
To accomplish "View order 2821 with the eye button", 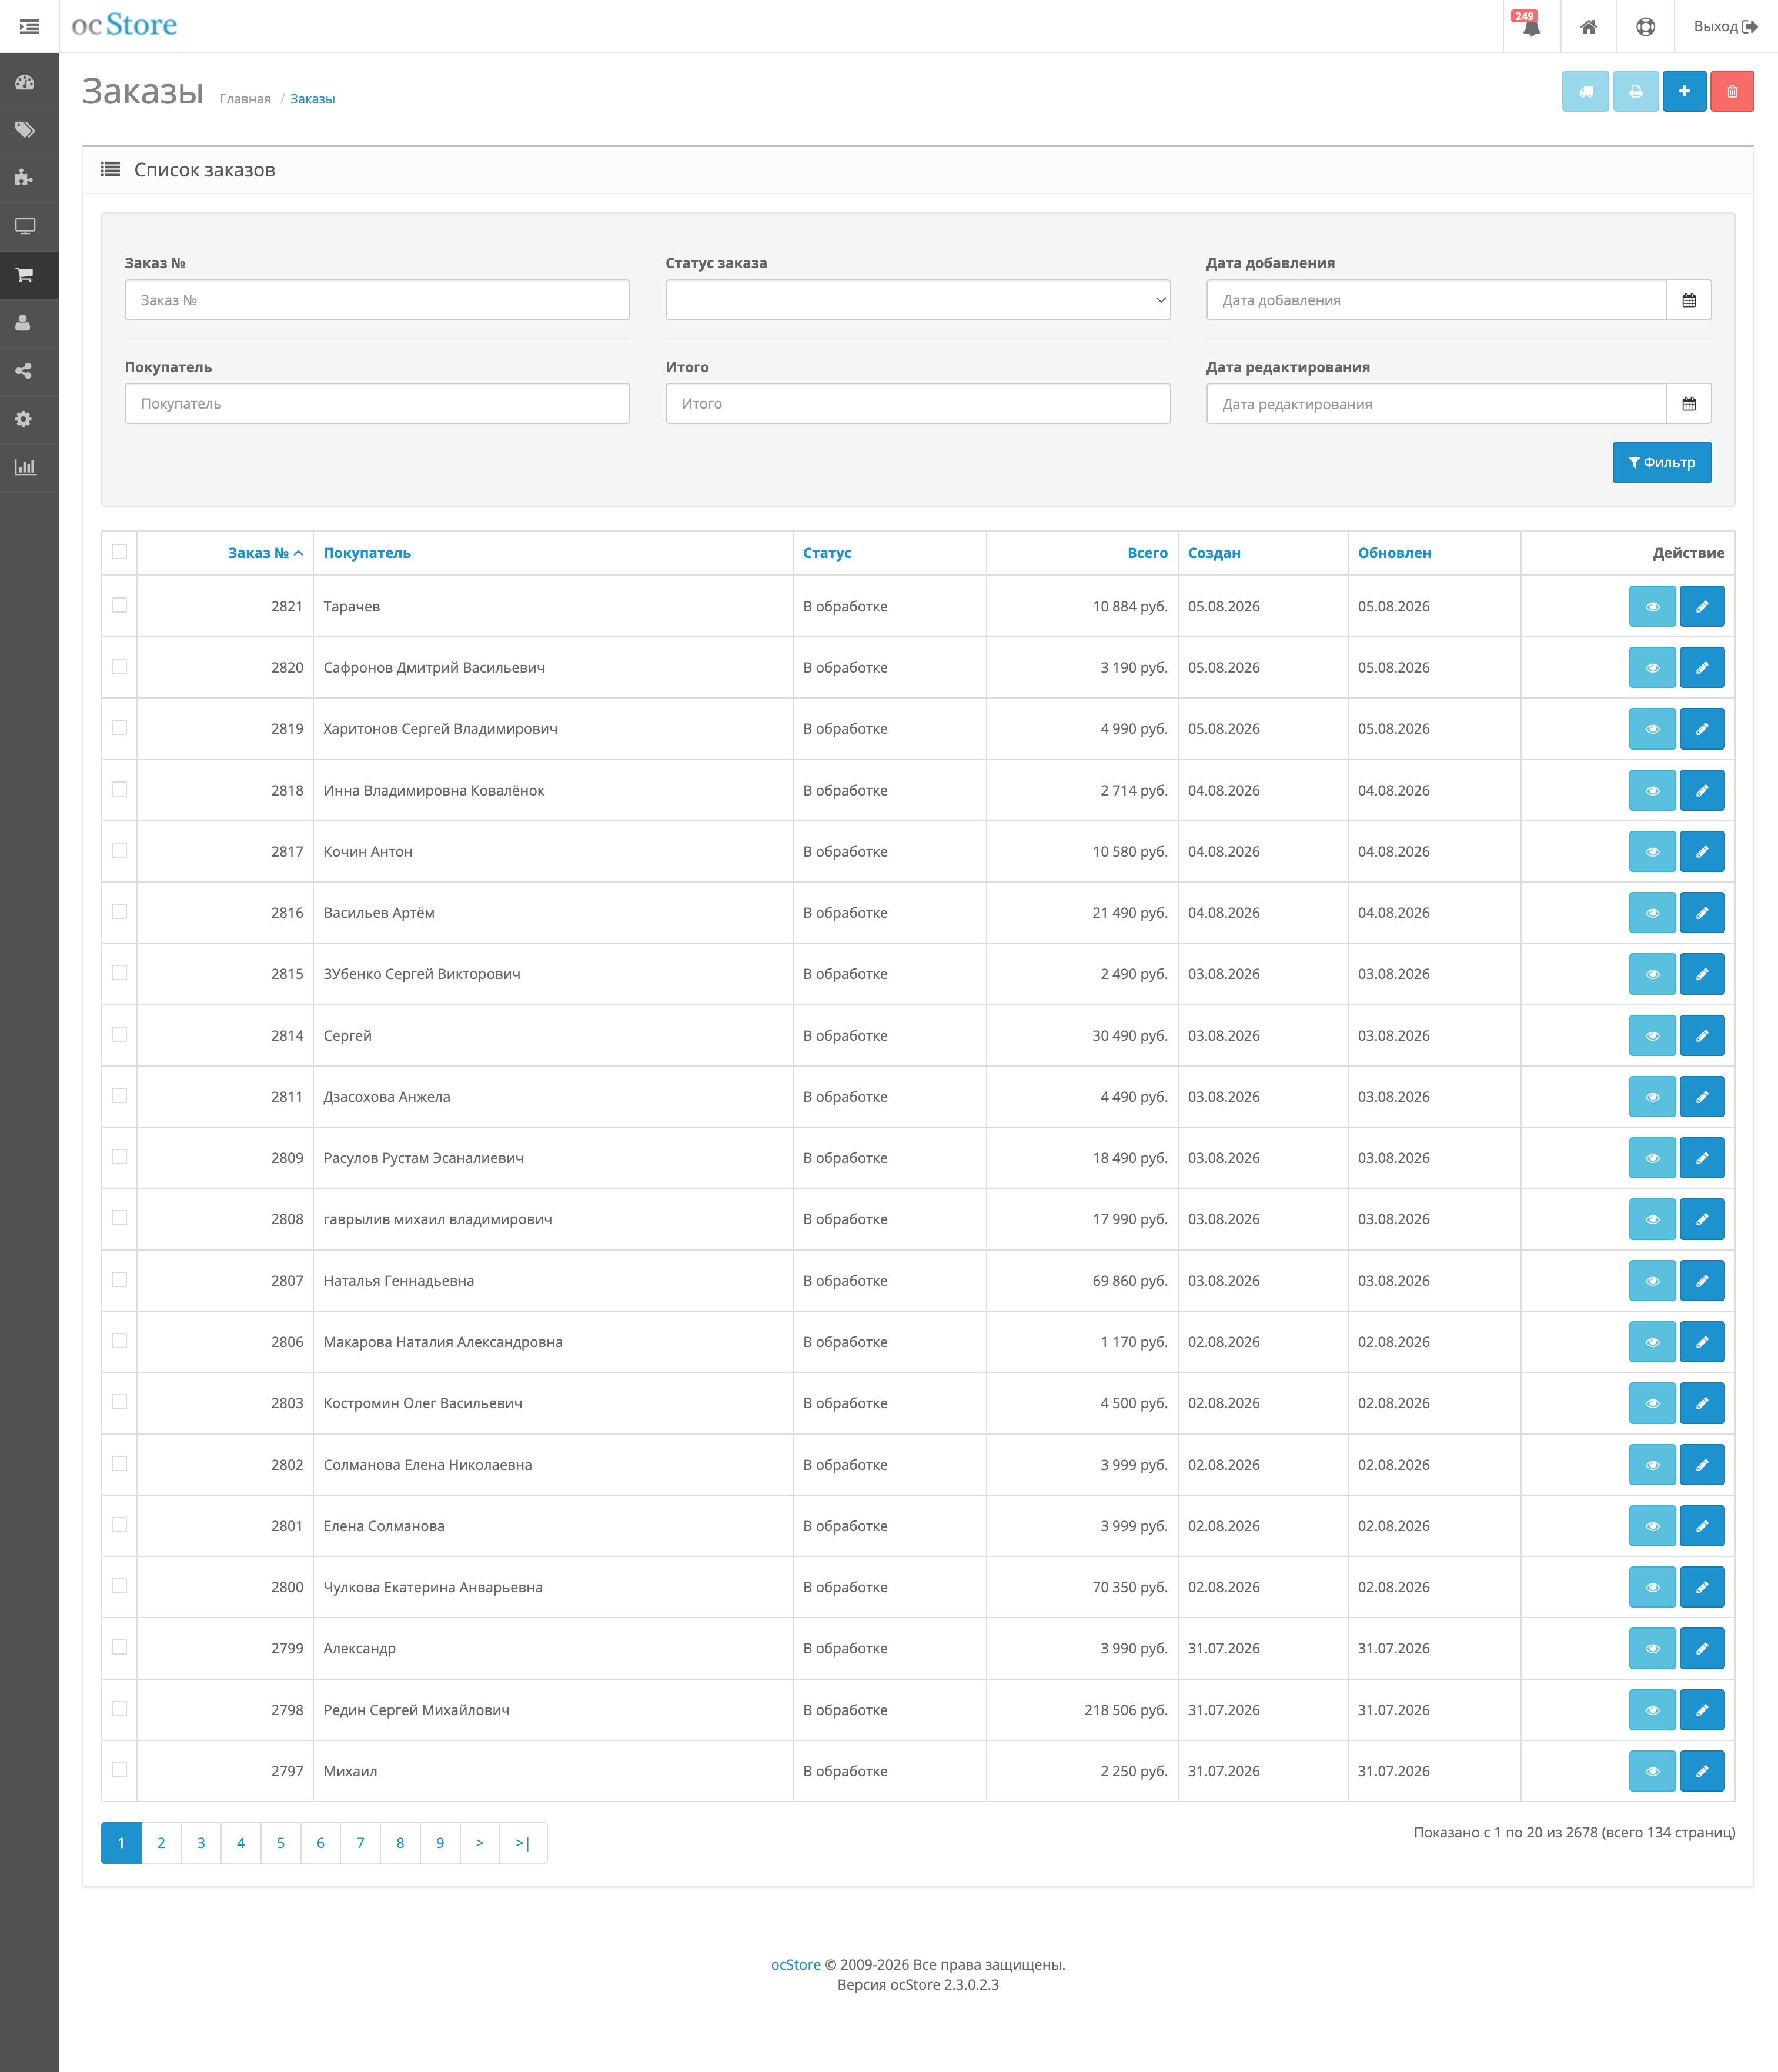I will (1652, 607).
